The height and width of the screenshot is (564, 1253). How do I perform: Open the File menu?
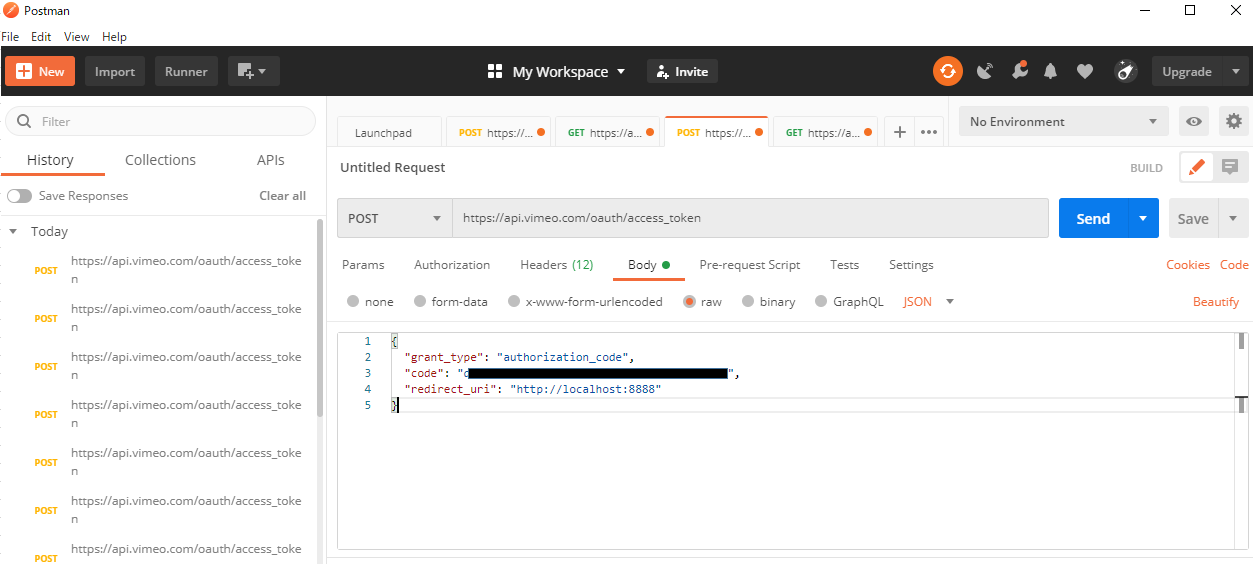click(x=10, y=37)
